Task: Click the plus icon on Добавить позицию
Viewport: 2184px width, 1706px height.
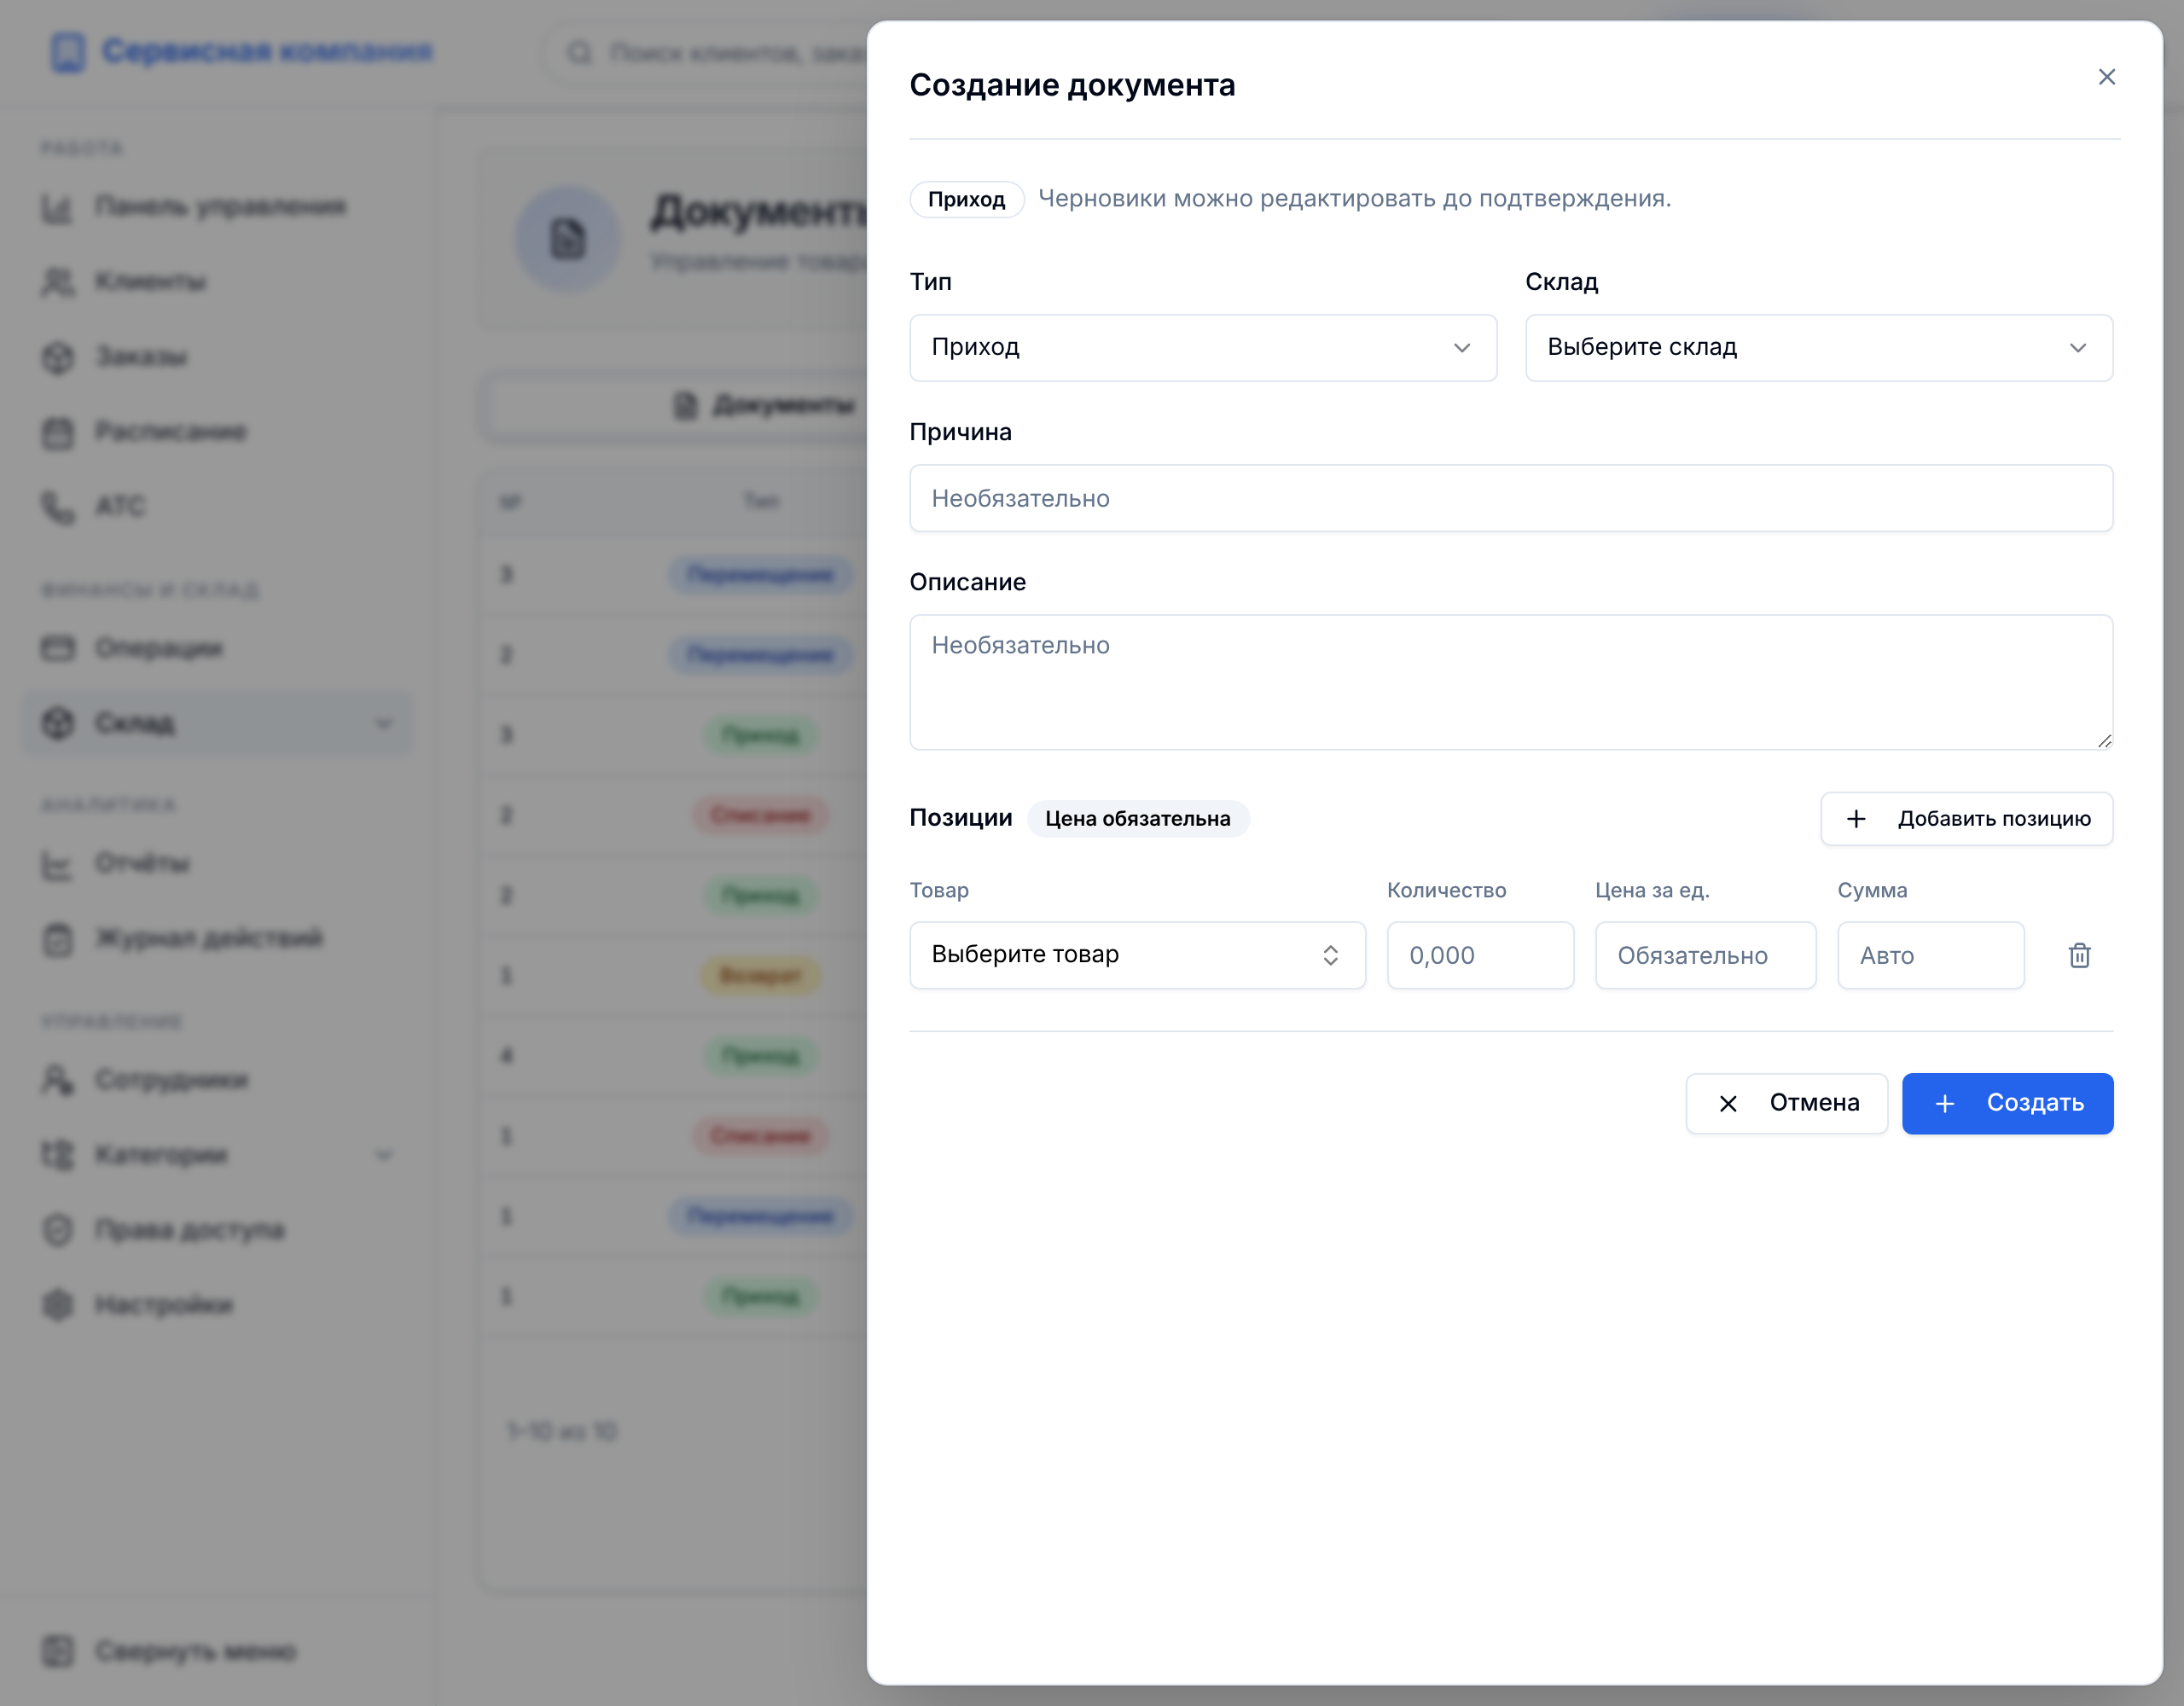Action: 1856,819
